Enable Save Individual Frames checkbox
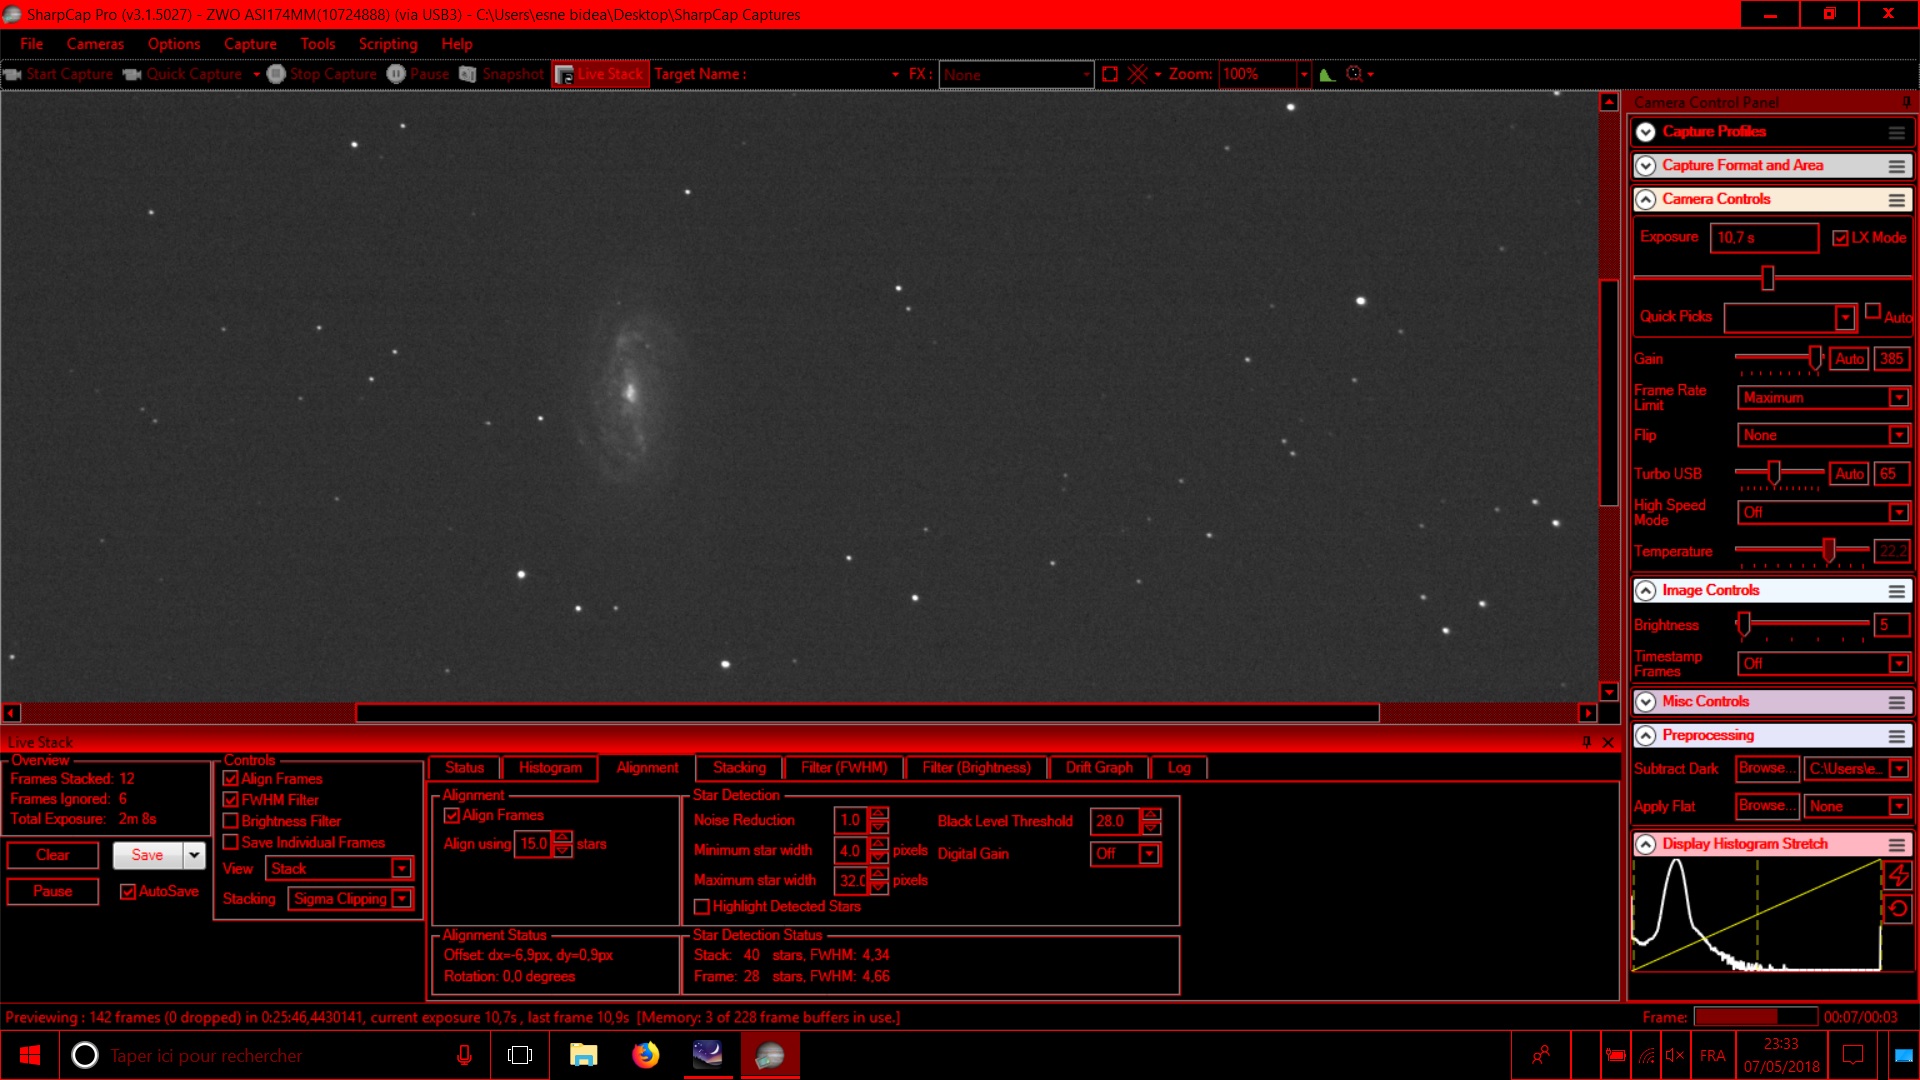Image resolution: width=1920 pixels, height=1080 pixels. (231, 842)
